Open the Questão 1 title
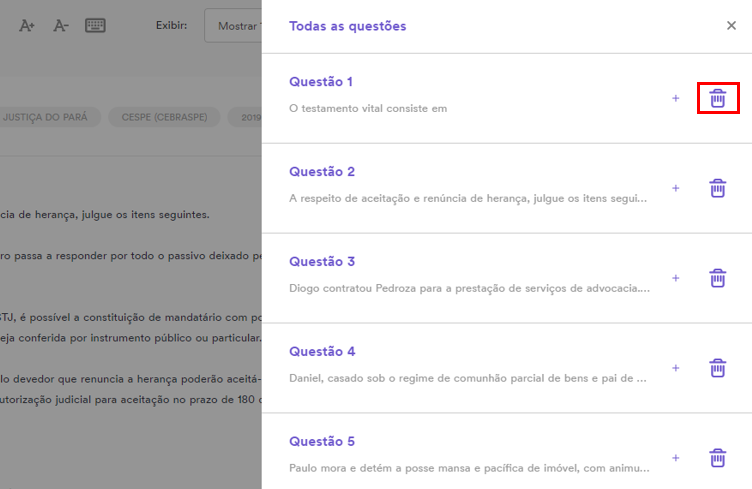 click(321, 82)
